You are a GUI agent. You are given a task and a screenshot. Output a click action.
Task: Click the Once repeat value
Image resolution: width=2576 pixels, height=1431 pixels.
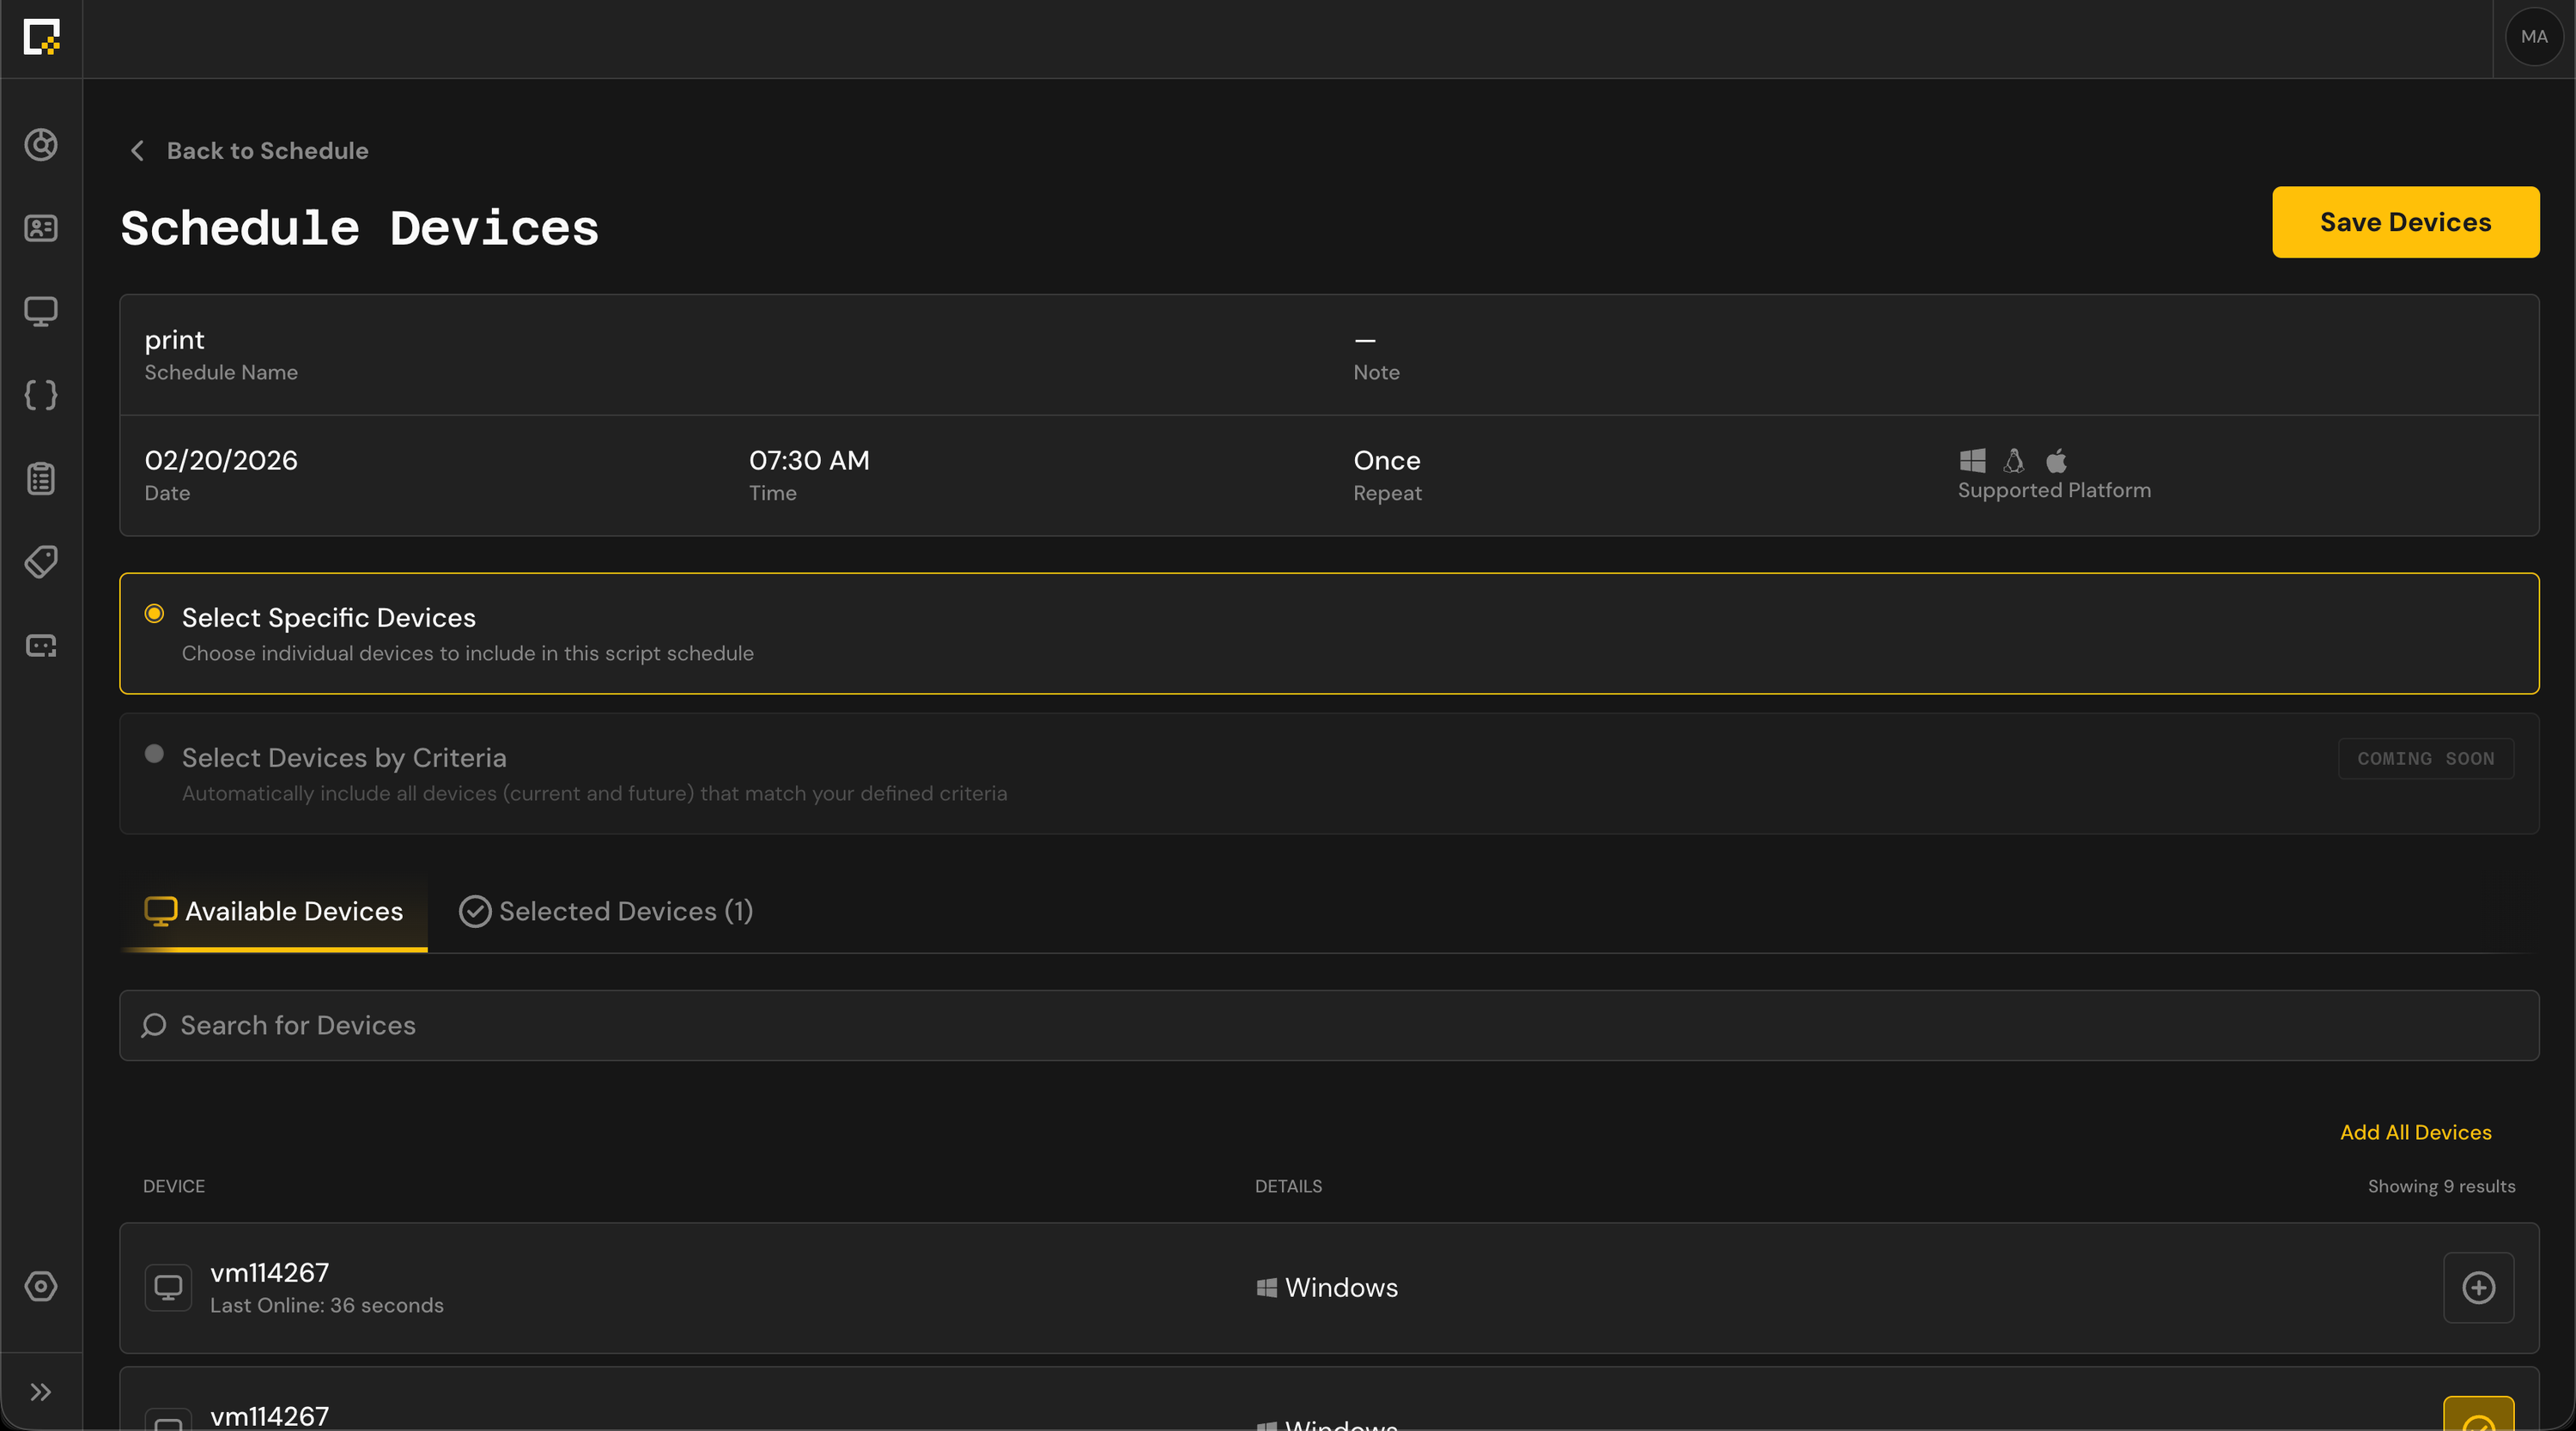1386,460
